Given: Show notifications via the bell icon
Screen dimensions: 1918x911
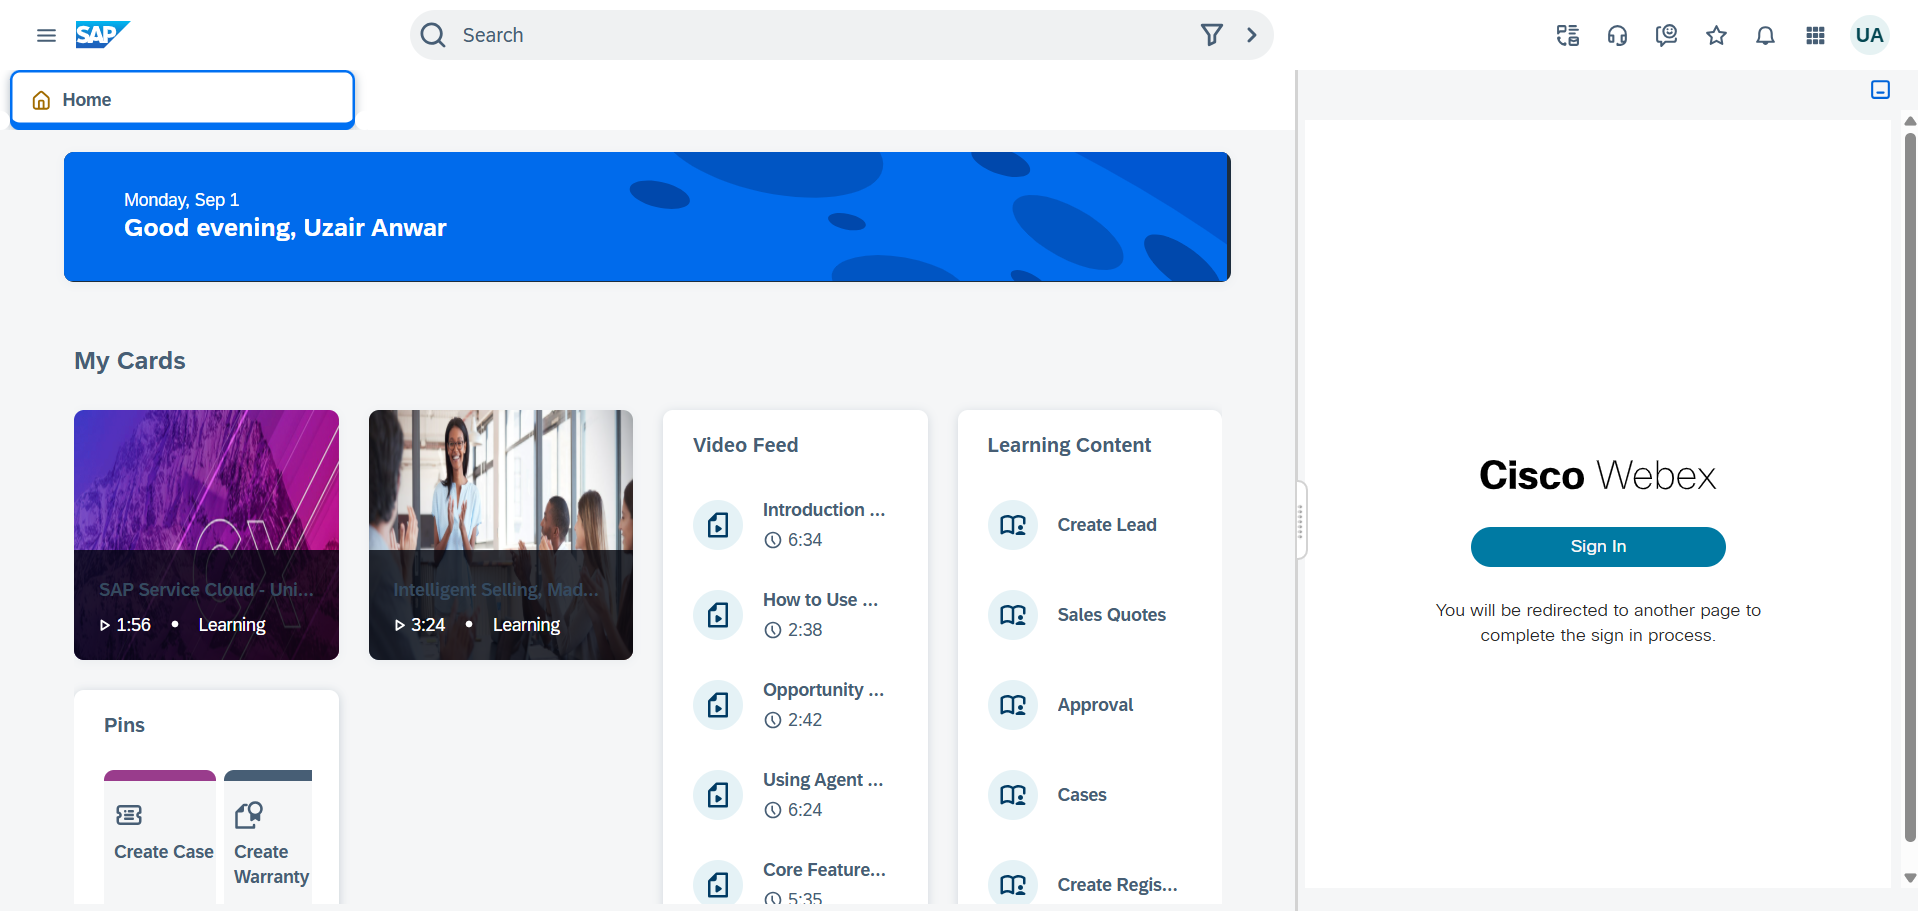Looking at the screenshot, I should (x=1765, y=36).
